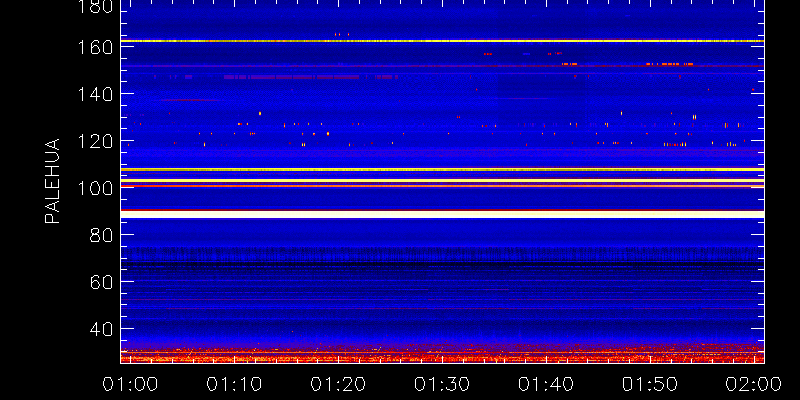The image size is (800, 400).
Task: Click the bright yellow line at 162
Action: (x=442, y=41)
